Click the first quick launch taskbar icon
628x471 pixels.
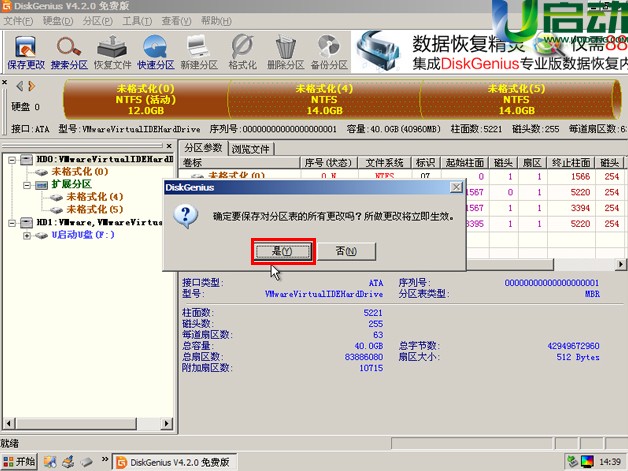(x=50, y=461)
